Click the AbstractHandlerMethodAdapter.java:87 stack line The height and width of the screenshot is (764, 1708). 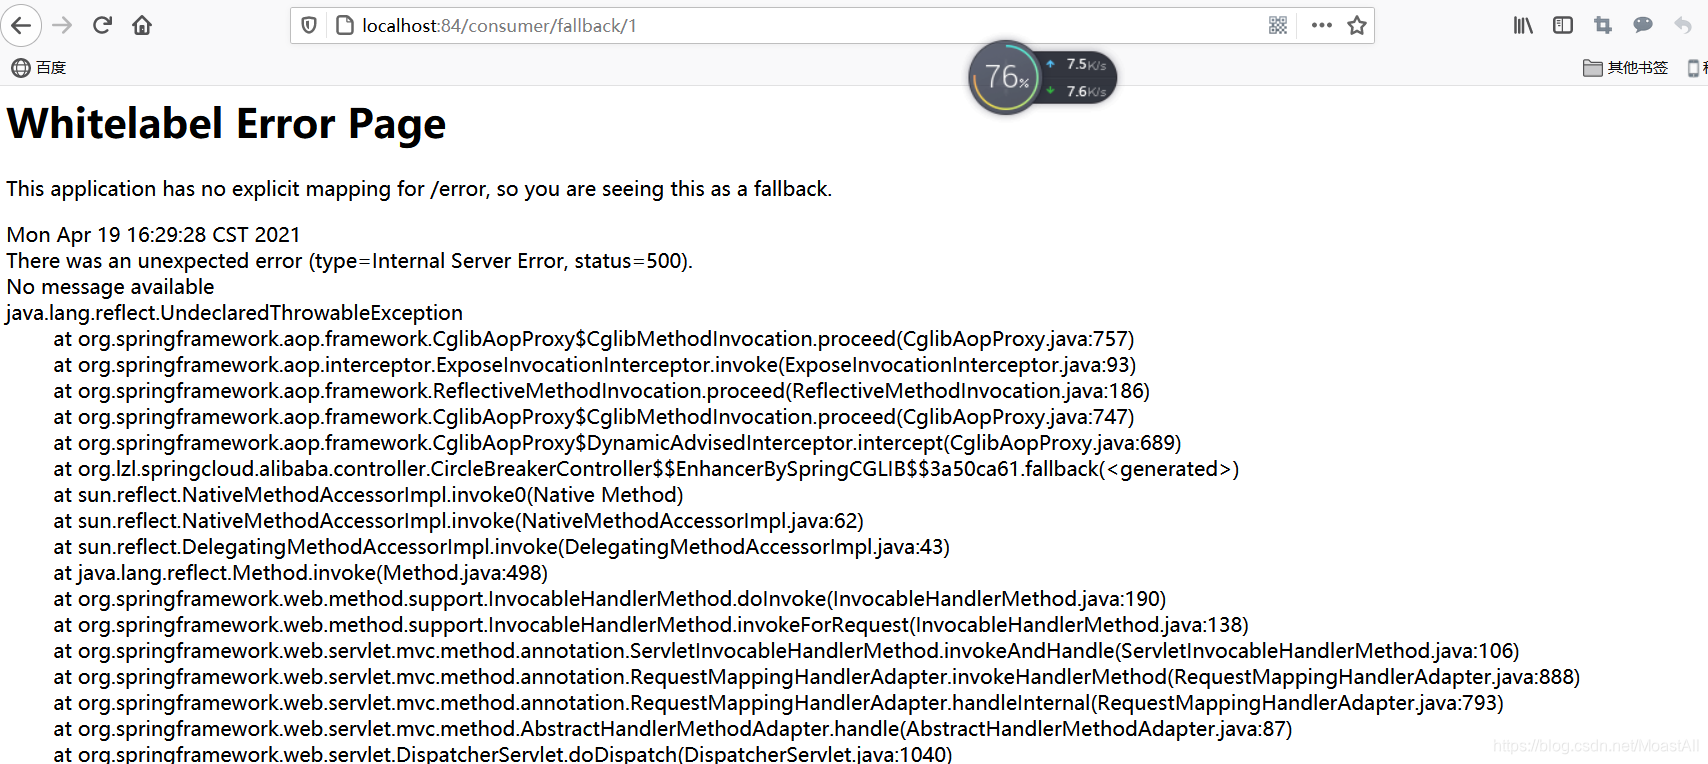coord(673,729)
